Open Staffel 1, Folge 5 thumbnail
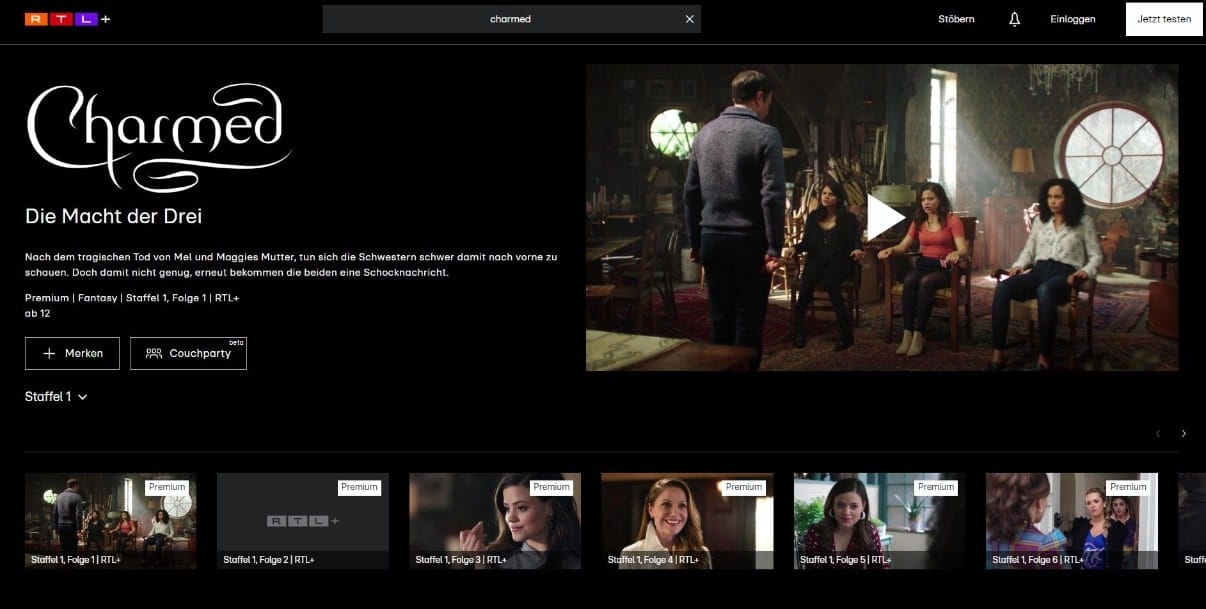Image resolution: width=1206 pixels, height=609 pixels. click(879, 521)
